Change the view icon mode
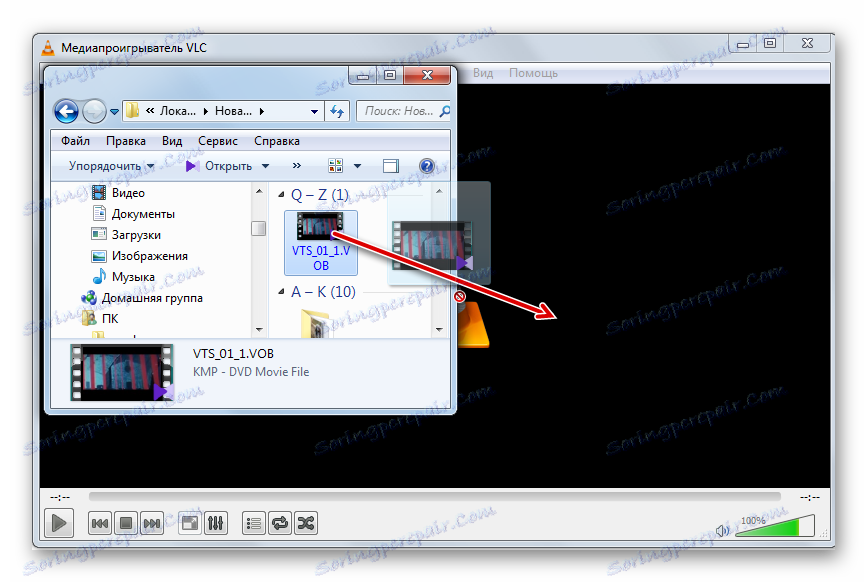This screenshot has width=867, height=582. tap(335, 166)
